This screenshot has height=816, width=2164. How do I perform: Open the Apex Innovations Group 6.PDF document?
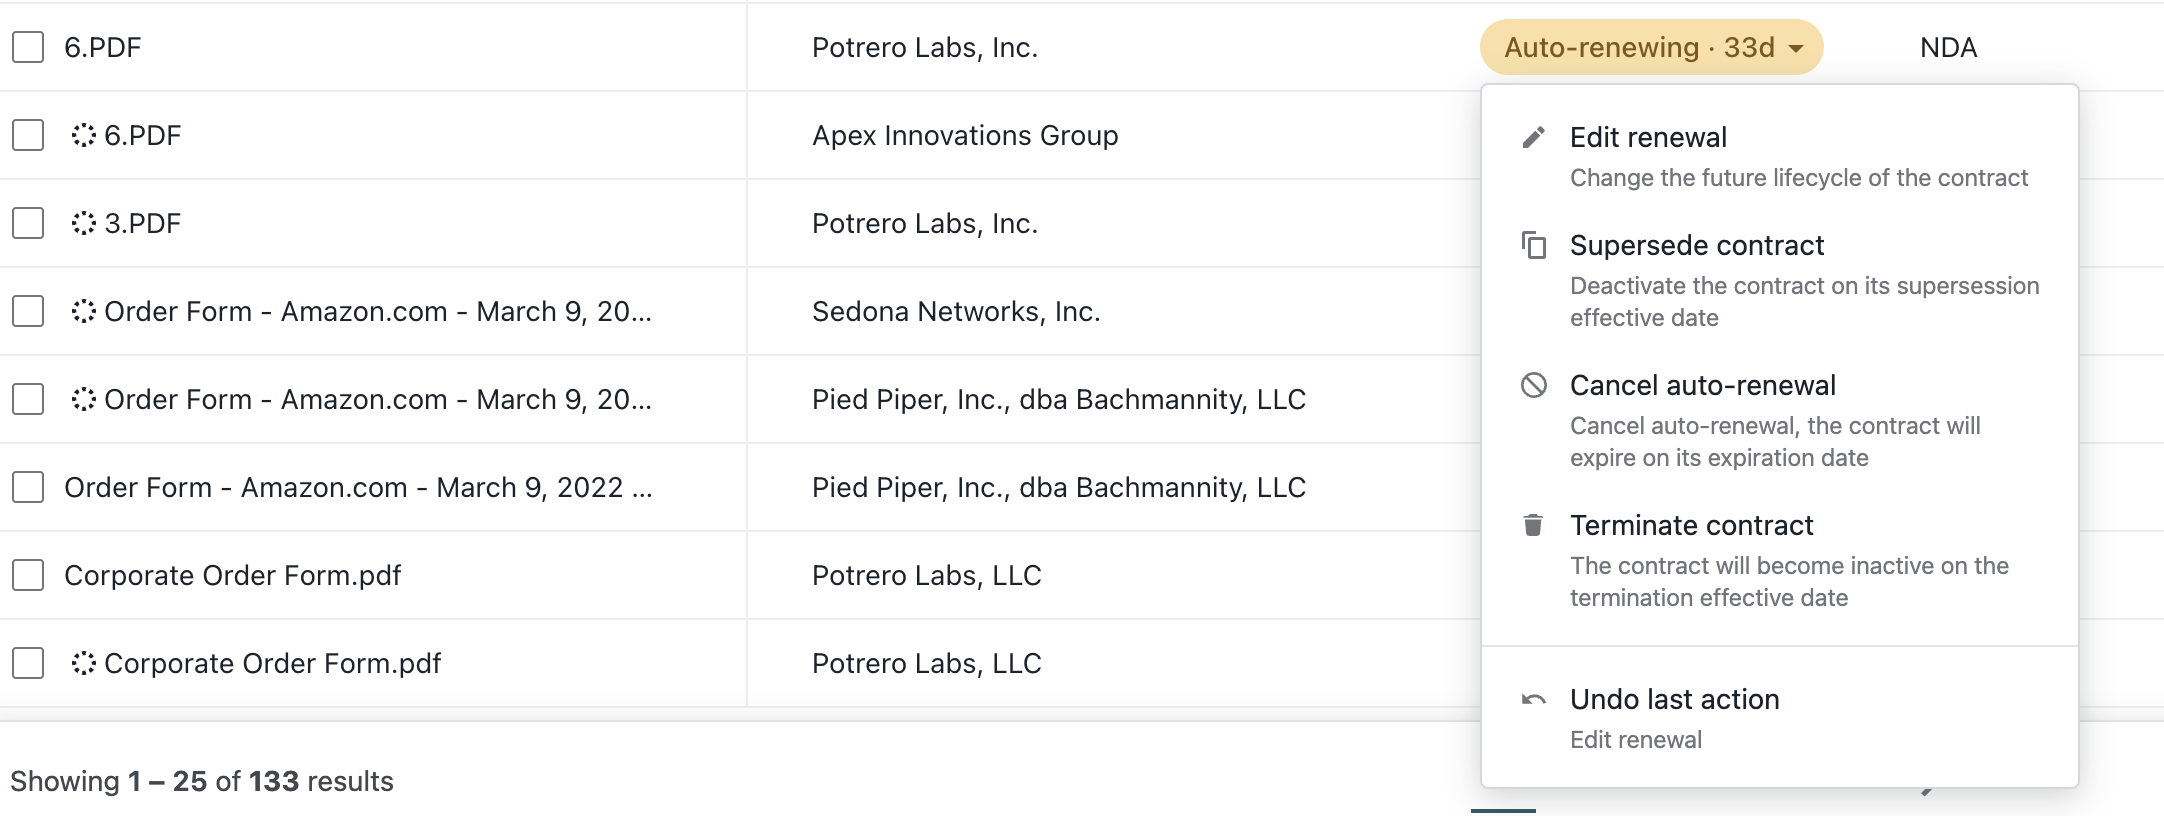click(x=143, y=135)
